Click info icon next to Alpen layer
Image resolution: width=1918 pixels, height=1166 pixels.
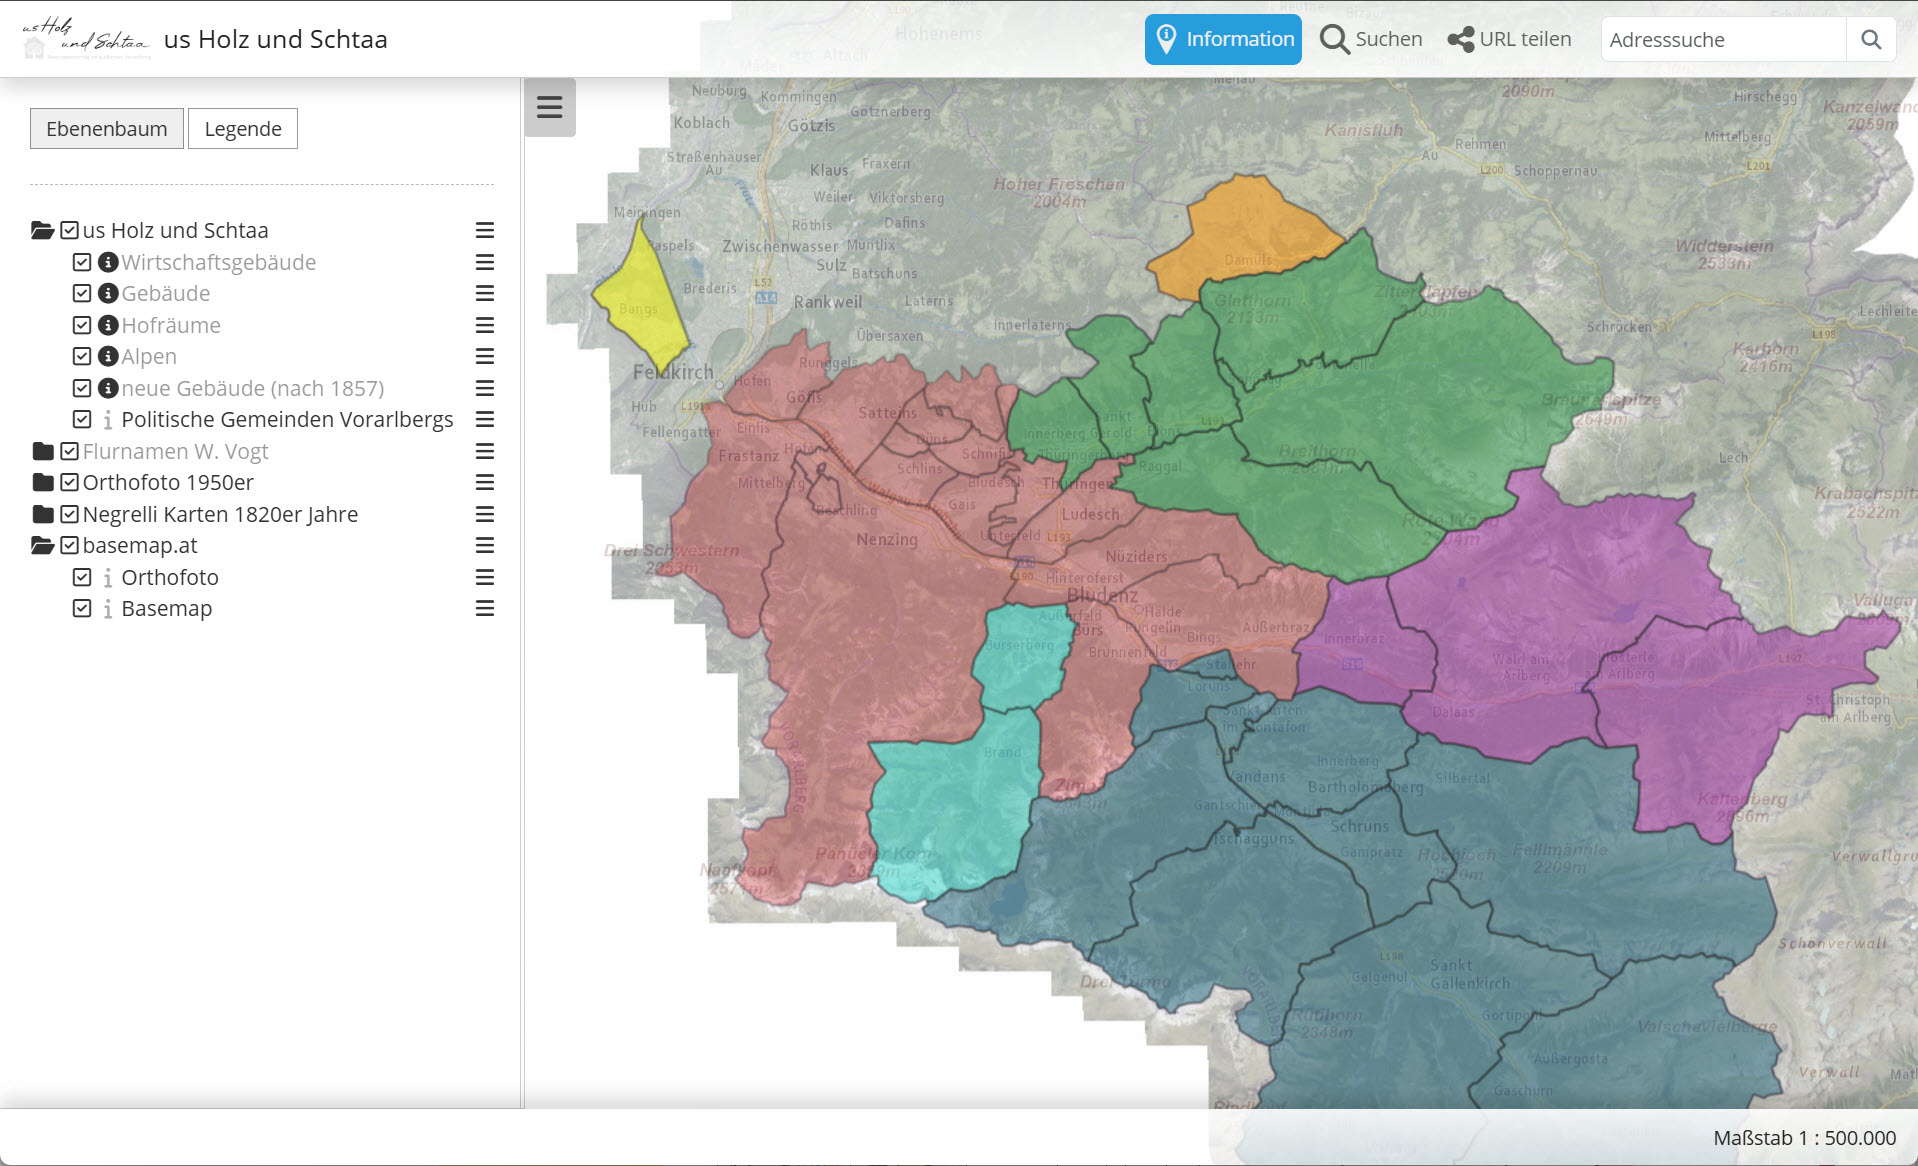(108, 356)
